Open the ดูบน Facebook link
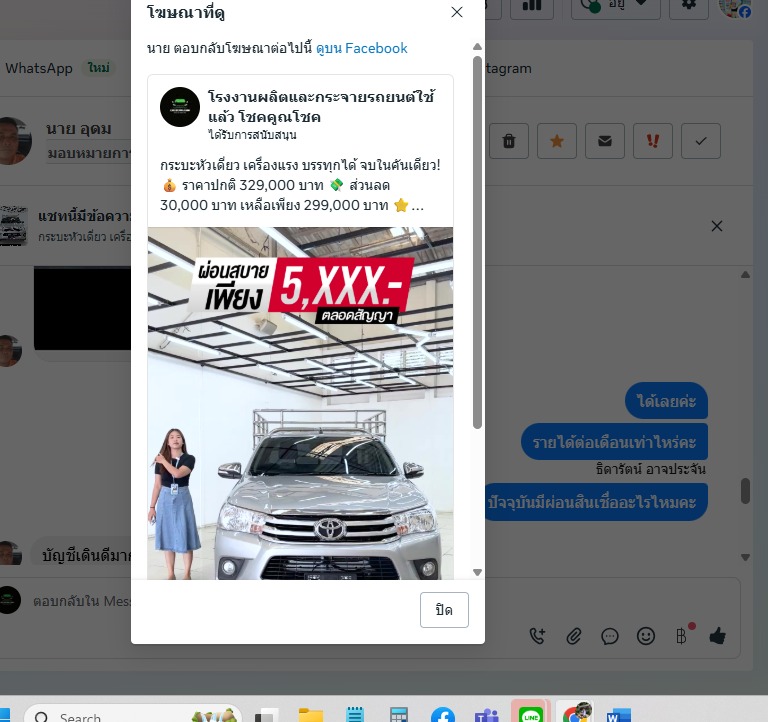Screen dimensions: 768x722 point(361,48)
